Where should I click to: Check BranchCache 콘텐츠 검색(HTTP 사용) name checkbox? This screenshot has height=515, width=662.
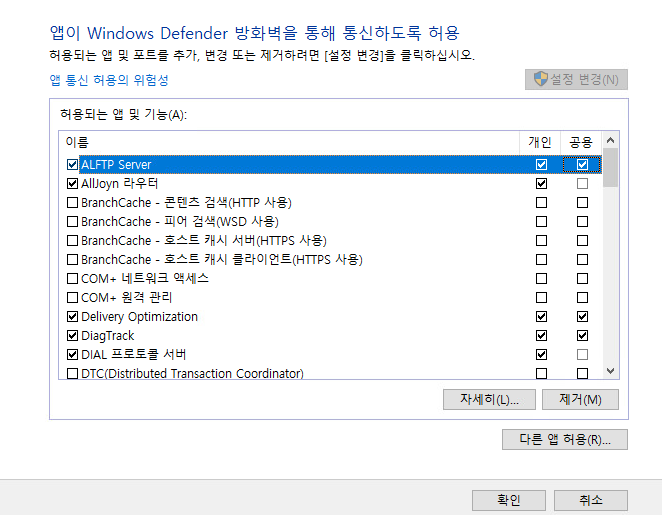pyautogui.click(x=72, y=203)
